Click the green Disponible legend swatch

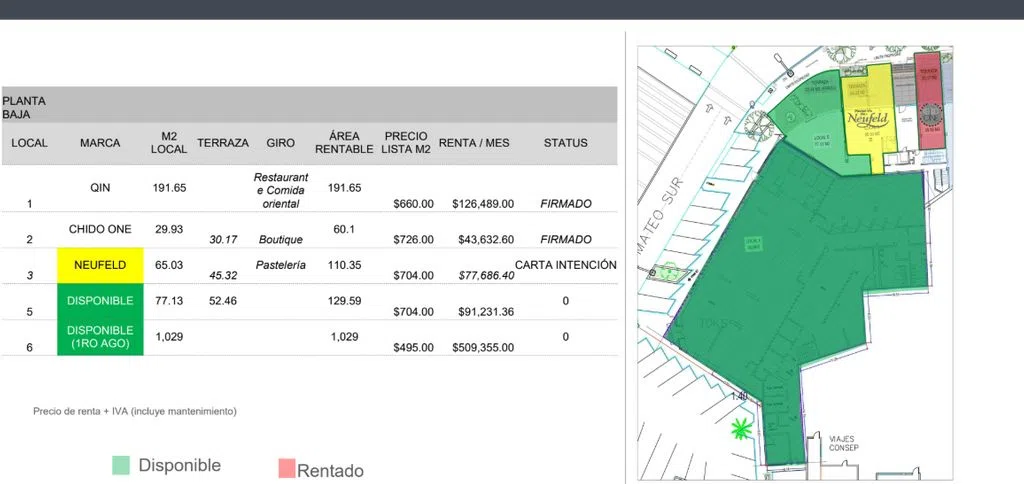click(x=121, y=465)
